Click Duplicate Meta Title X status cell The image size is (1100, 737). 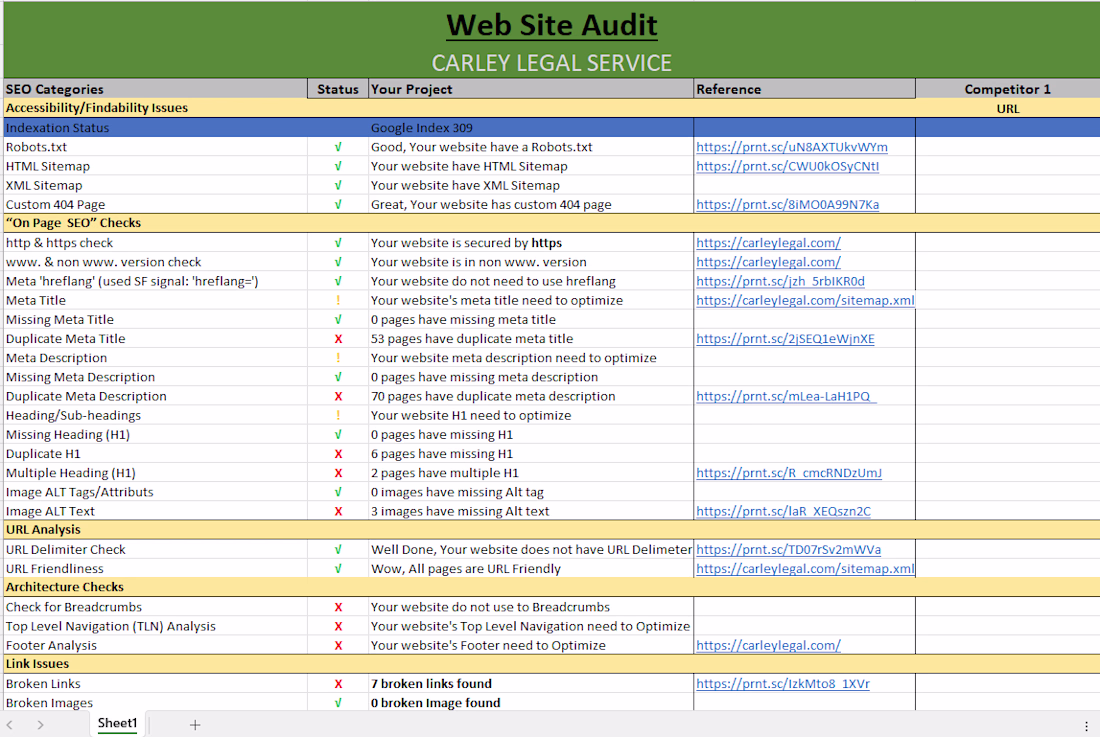click(x=337, y=339)
